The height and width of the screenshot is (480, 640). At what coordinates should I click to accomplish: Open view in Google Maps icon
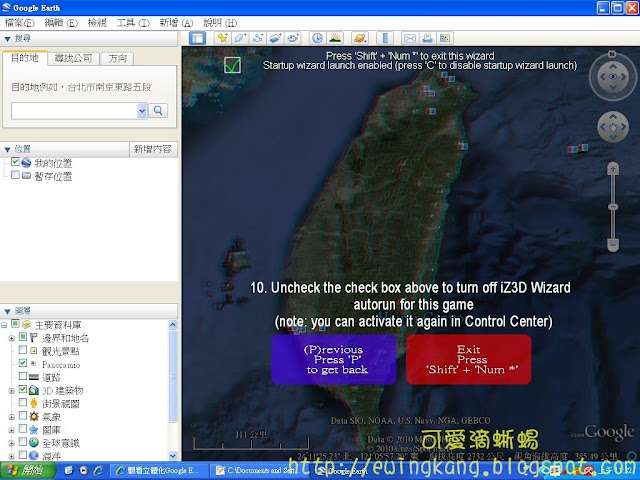(444, 38)
